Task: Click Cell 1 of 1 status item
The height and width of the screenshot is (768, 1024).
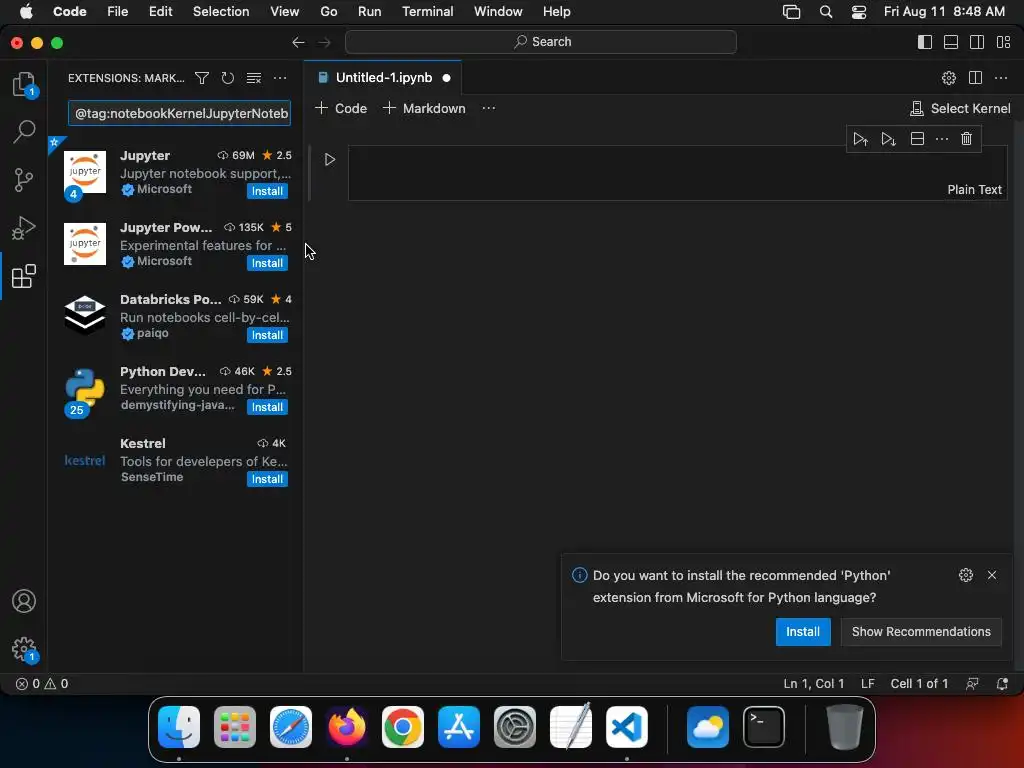Action: pos(919,684)
